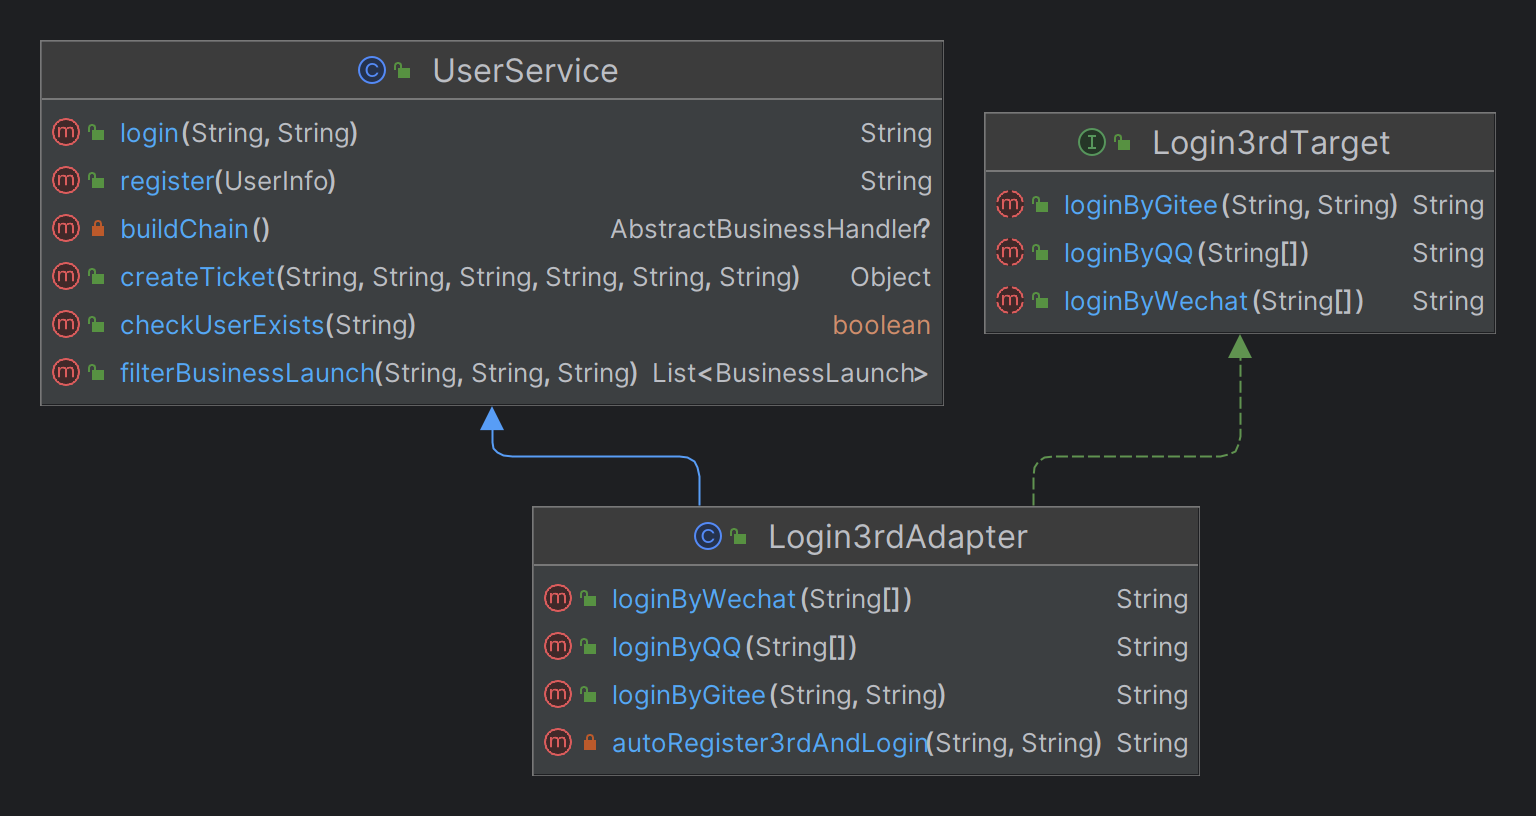Screen dimensions: 1536x816
Task: Click public visibility icon in Login3rdTarget header
Action: [x=1122, y=143]
